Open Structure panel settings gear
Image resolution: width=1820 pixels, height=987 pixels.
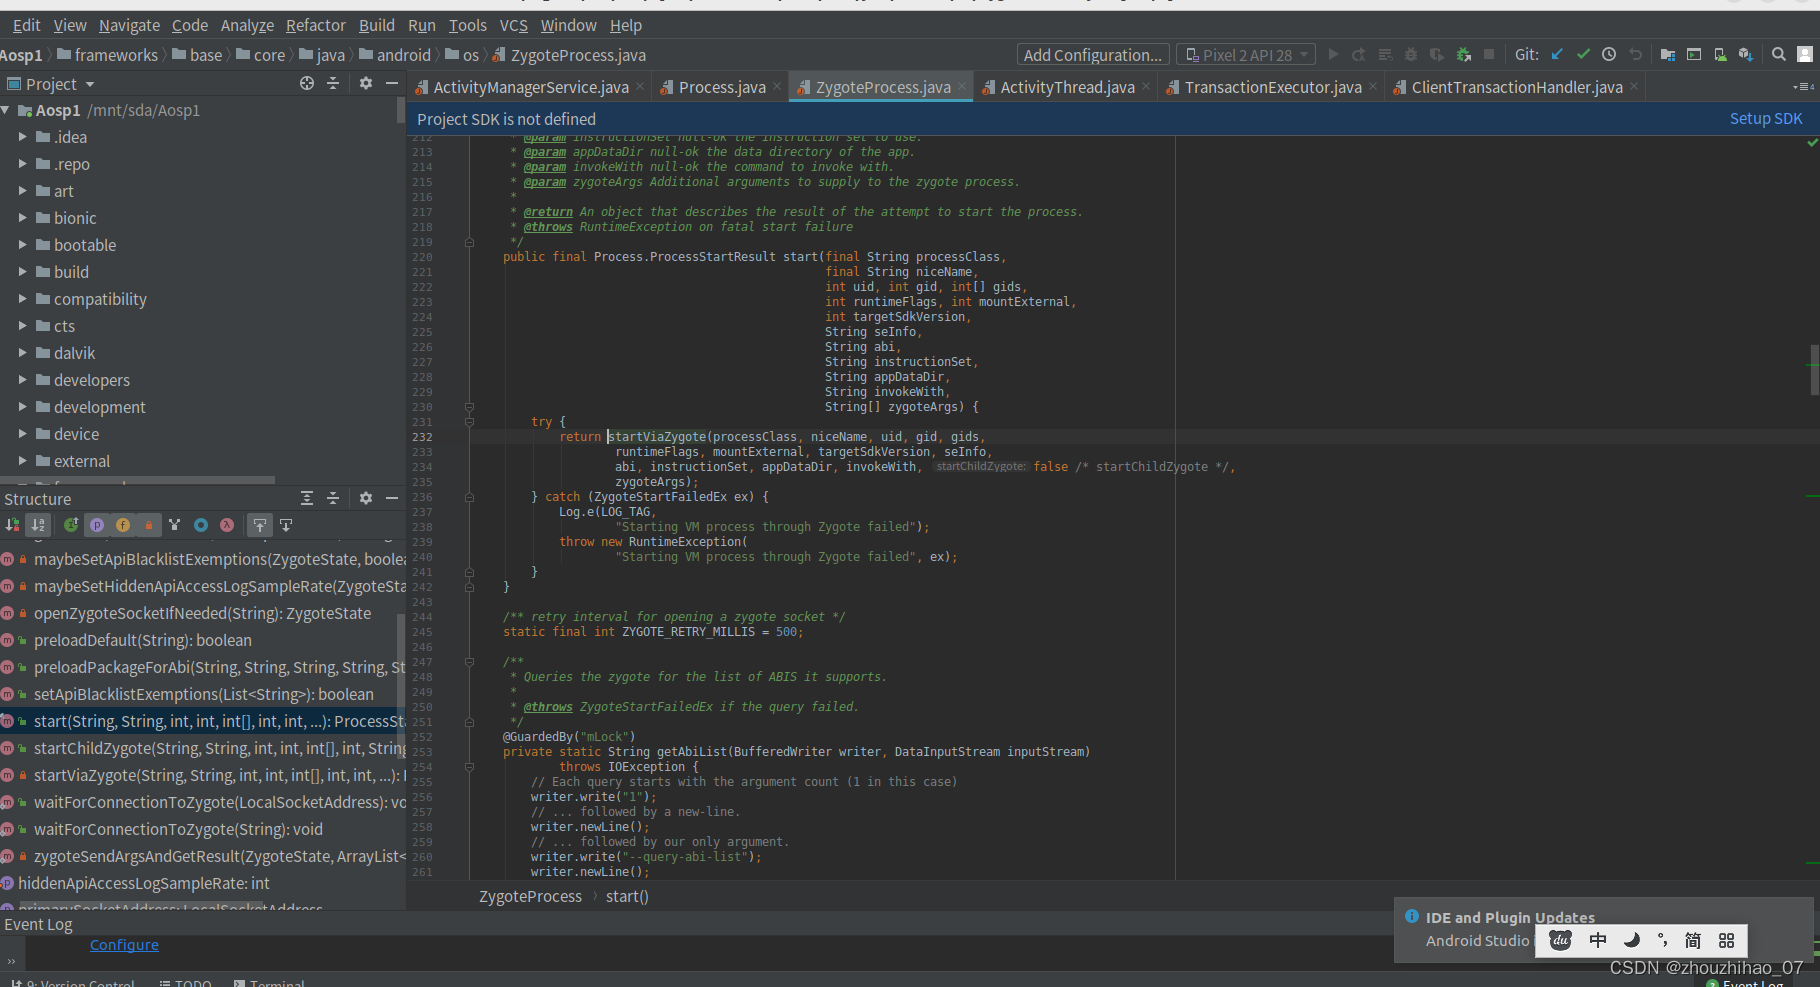coord(366,498)
